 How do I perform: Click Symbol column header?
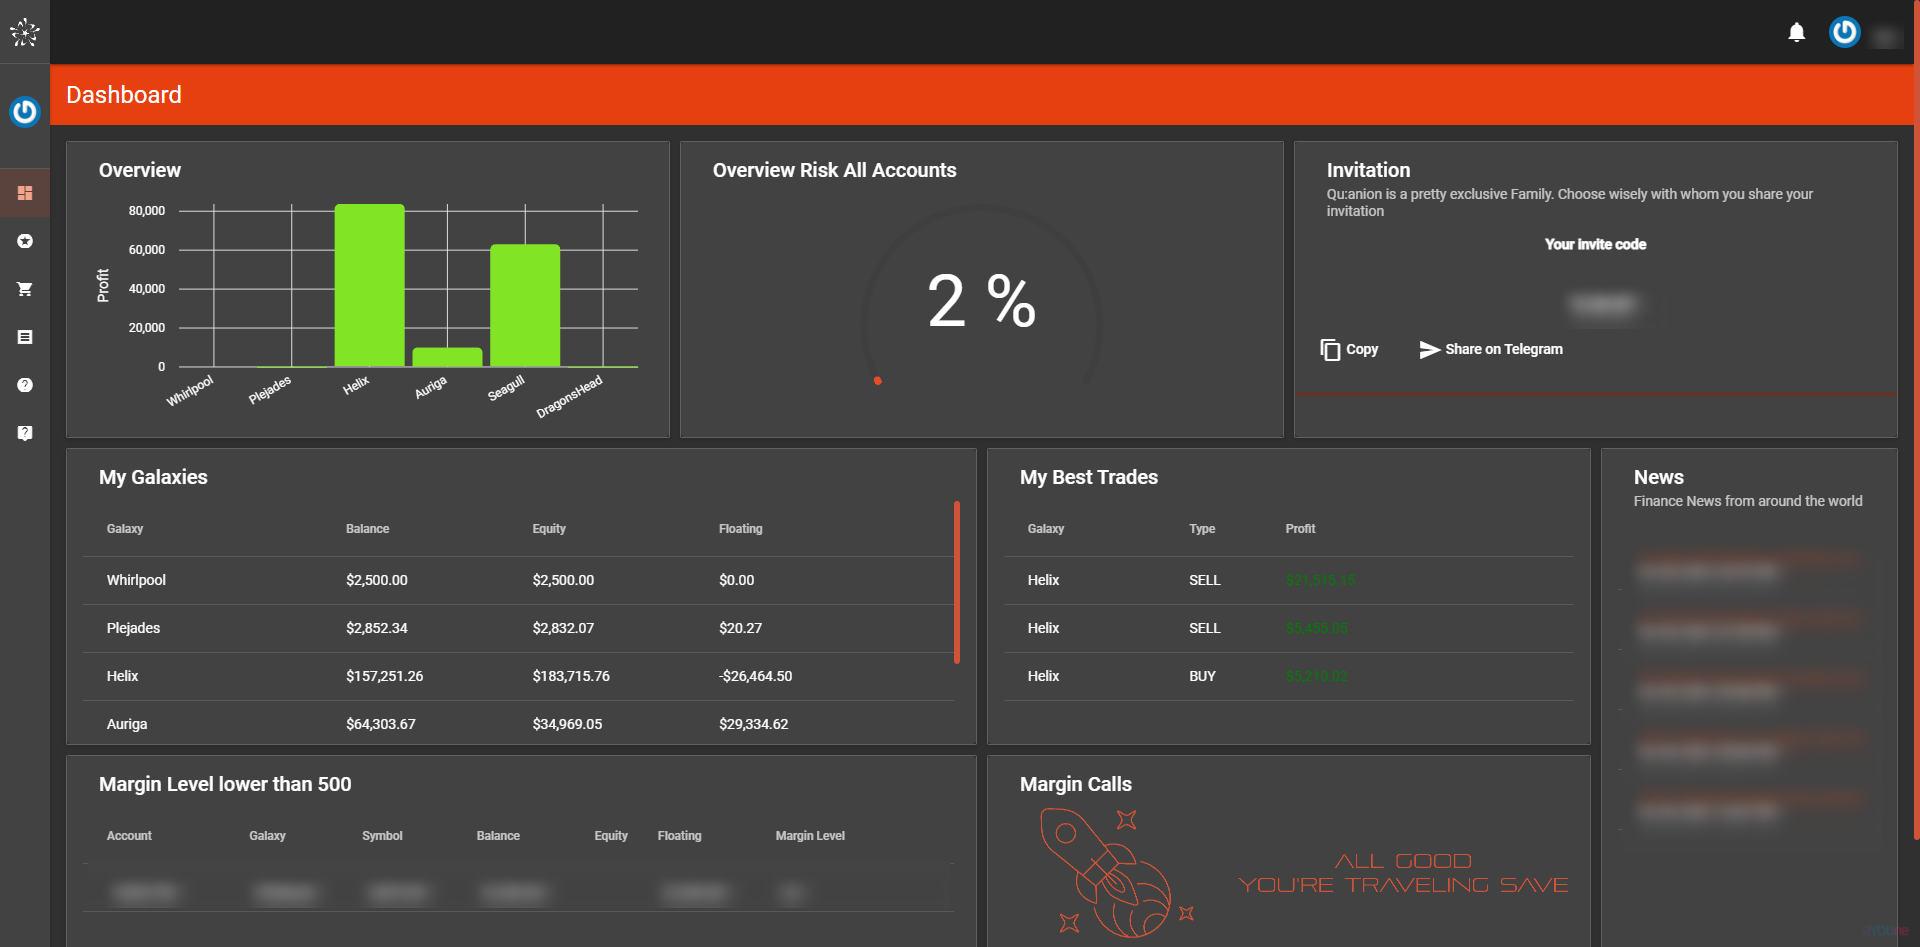[382, 836]
